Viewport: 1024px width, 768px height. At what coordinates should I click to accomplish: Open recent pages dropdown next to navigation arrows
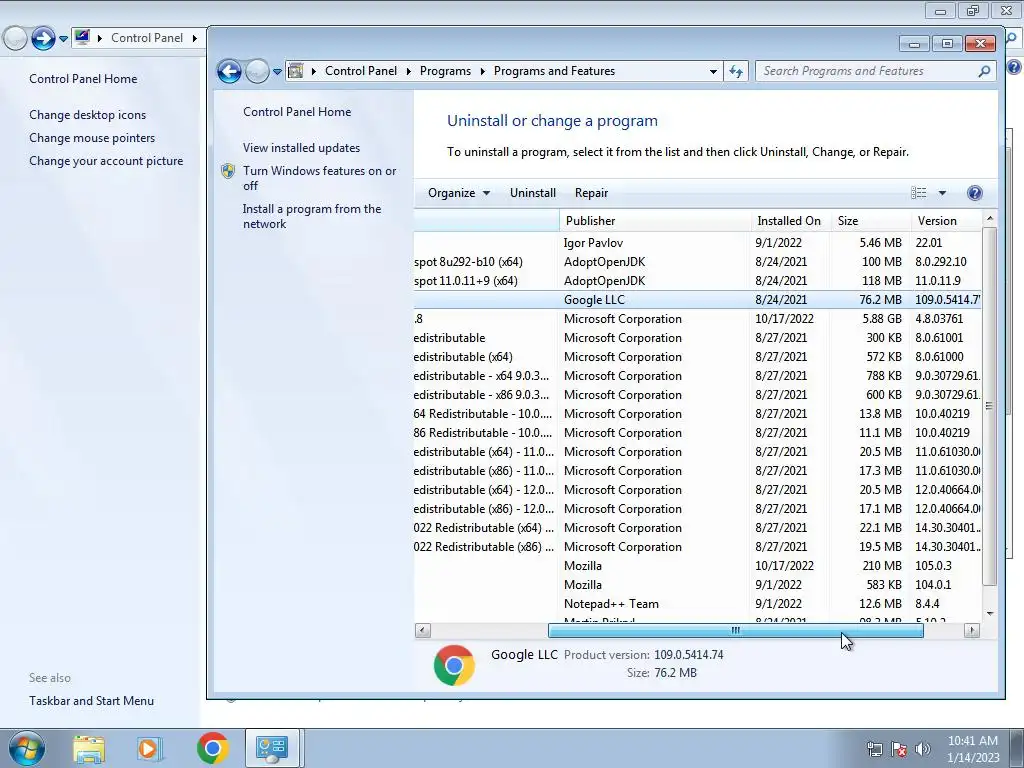point(277,72)
